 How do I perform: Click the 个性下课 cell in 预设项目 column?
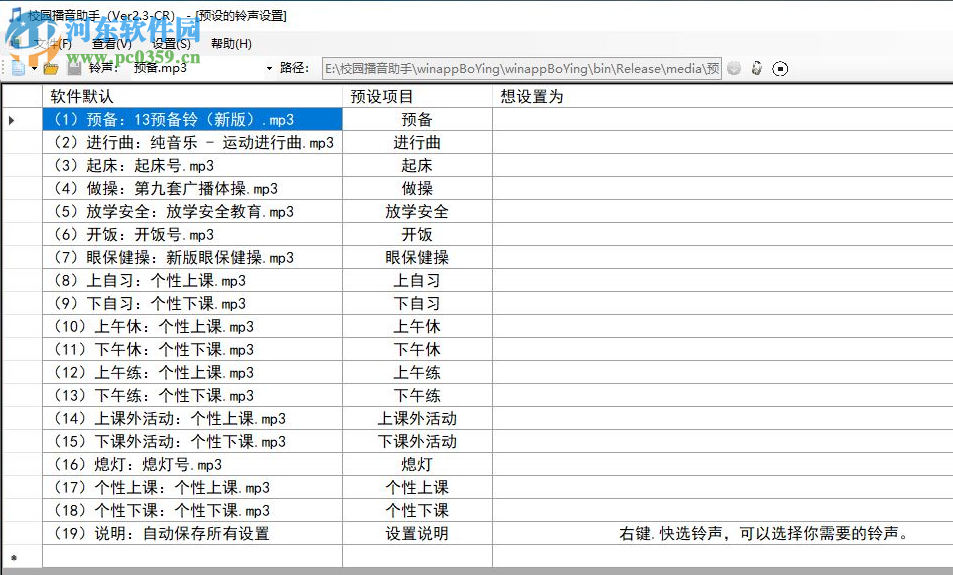tap(418, 510)
